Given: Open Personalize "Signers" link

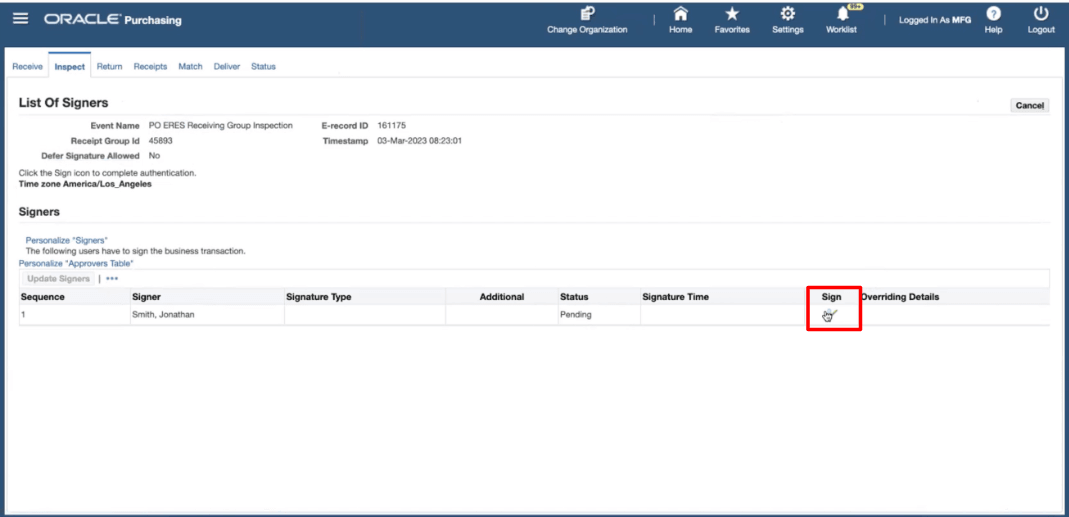Looking at the screenshot, I should [67, 240].
